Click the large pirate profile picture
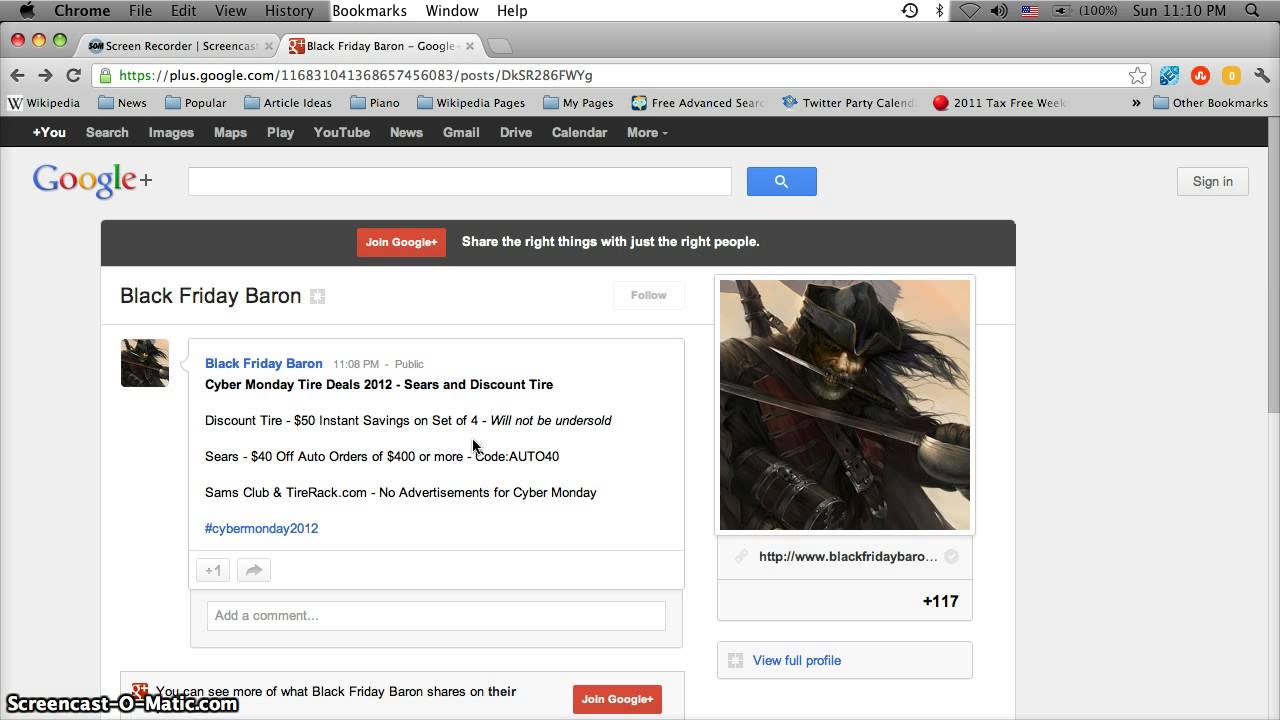The height and width of the screenshot is (720, 1280). [x=845, y=405]
